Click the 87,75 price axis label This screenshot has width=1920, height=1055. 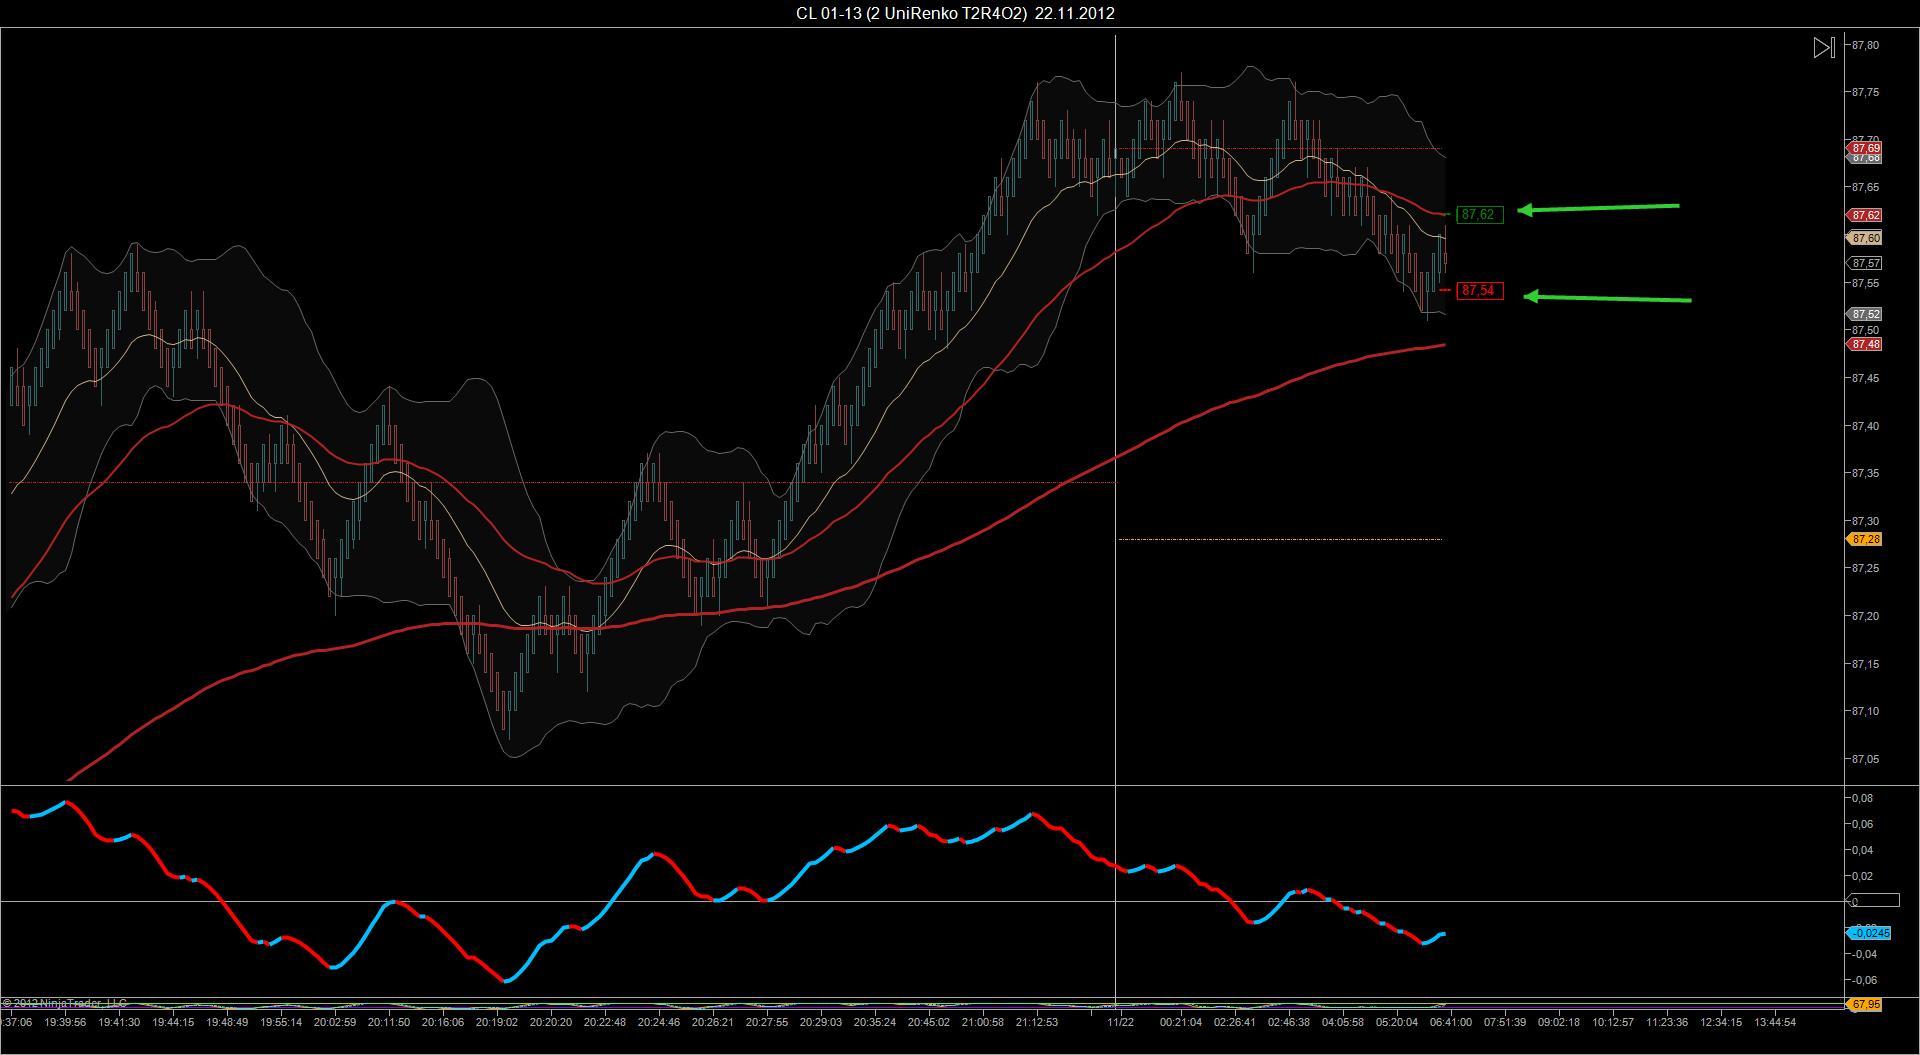tap(1866, 92)
